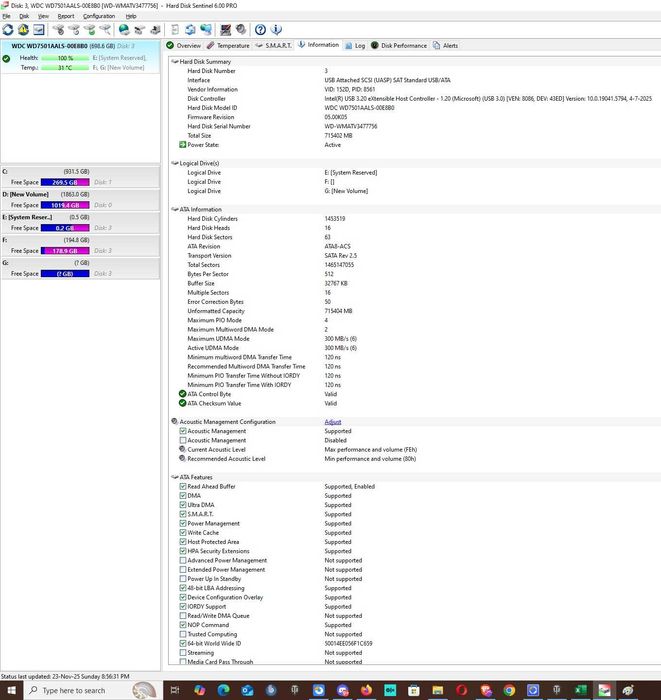Switch to the Disk Performance tab
This screenshot has width=661, height=700.
pyautogui.click(x=399, y=46)
